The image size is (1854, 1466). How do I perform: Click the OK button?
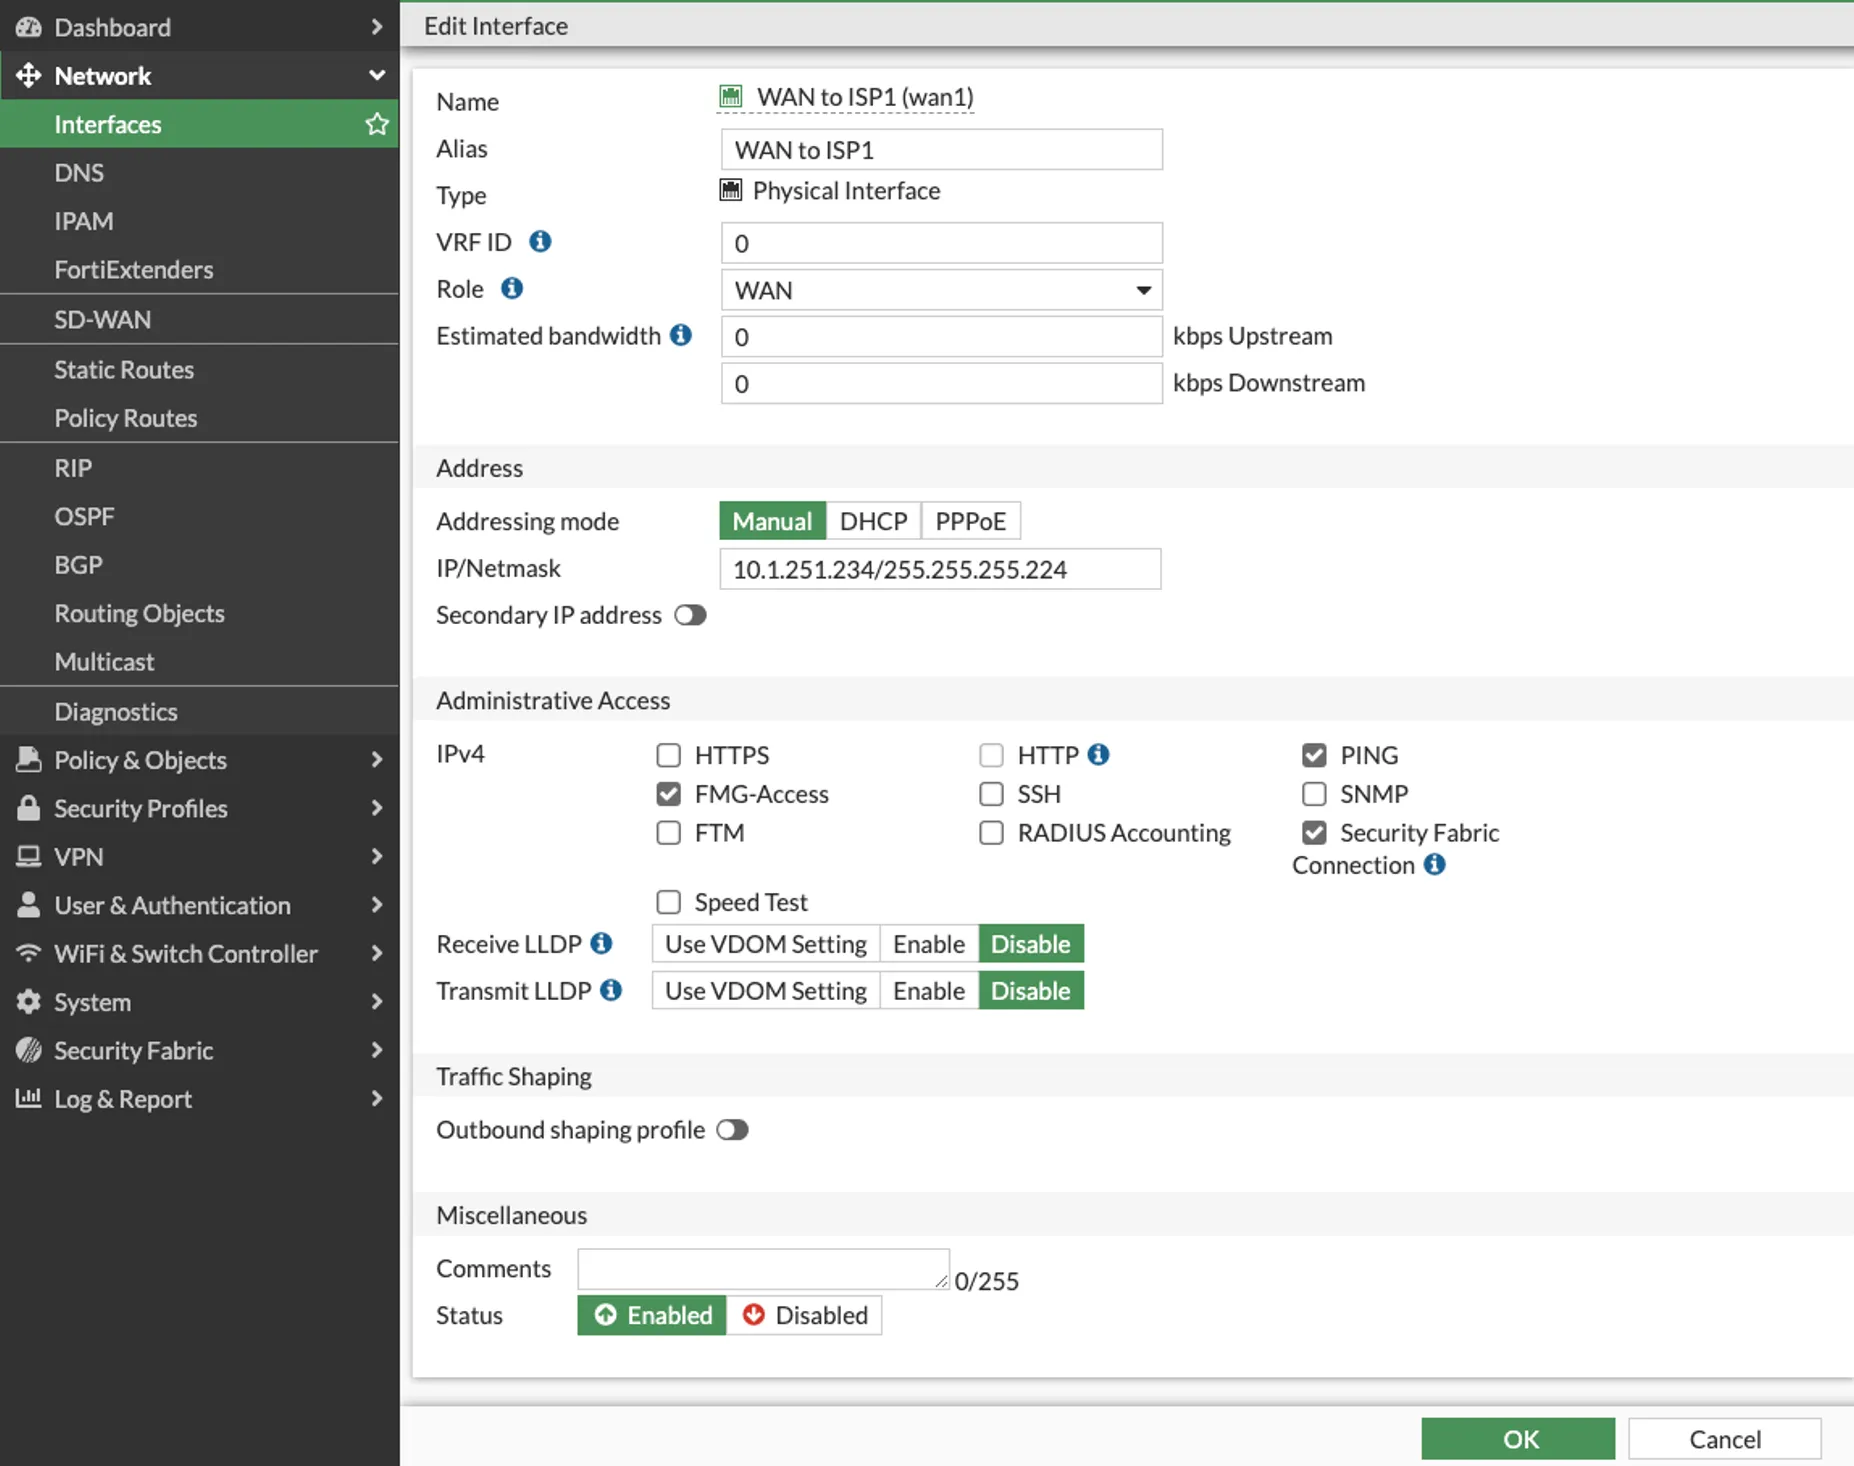point(1518,1439)
